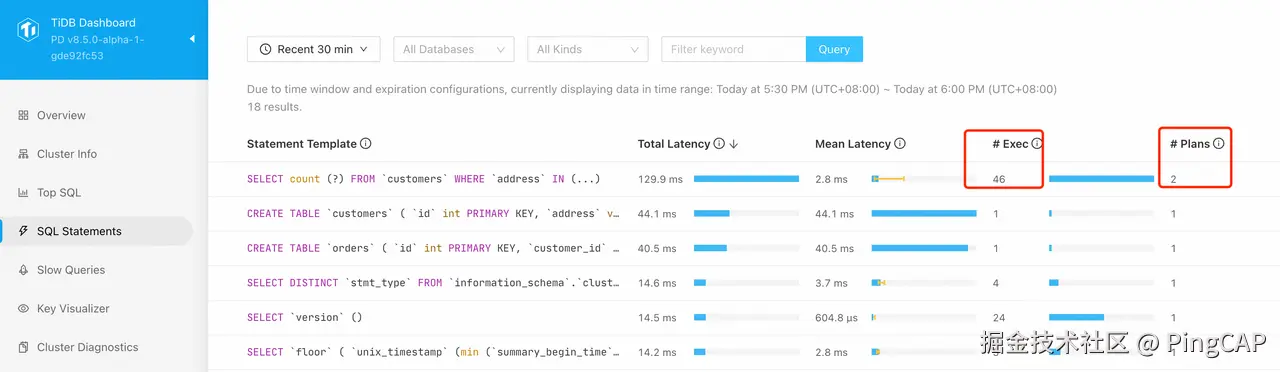1280x372 pixels.
Task: Click the 14.6 ms total latency value
Action: [657, 283]
